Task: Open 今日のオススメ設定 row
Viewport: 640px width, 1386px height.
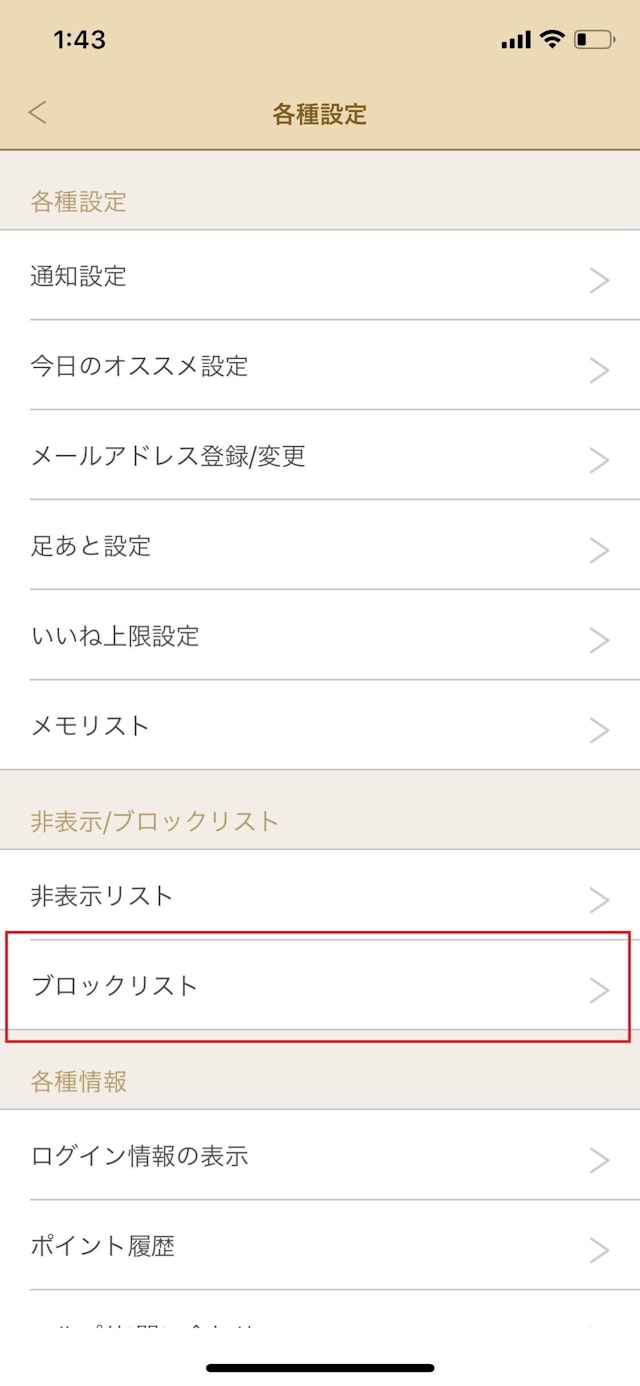Action: pyautogui.click(x=139, y=366)
